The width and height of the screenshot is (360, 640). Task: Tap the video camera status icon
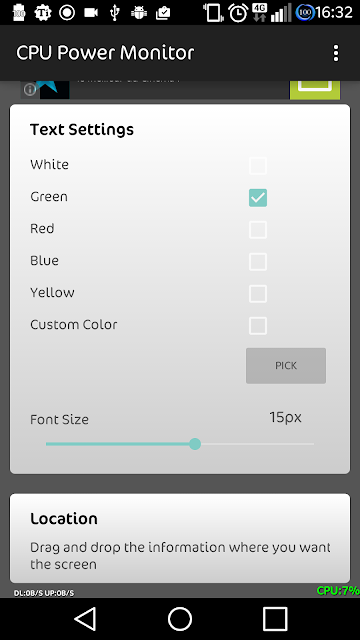[91, 13]
